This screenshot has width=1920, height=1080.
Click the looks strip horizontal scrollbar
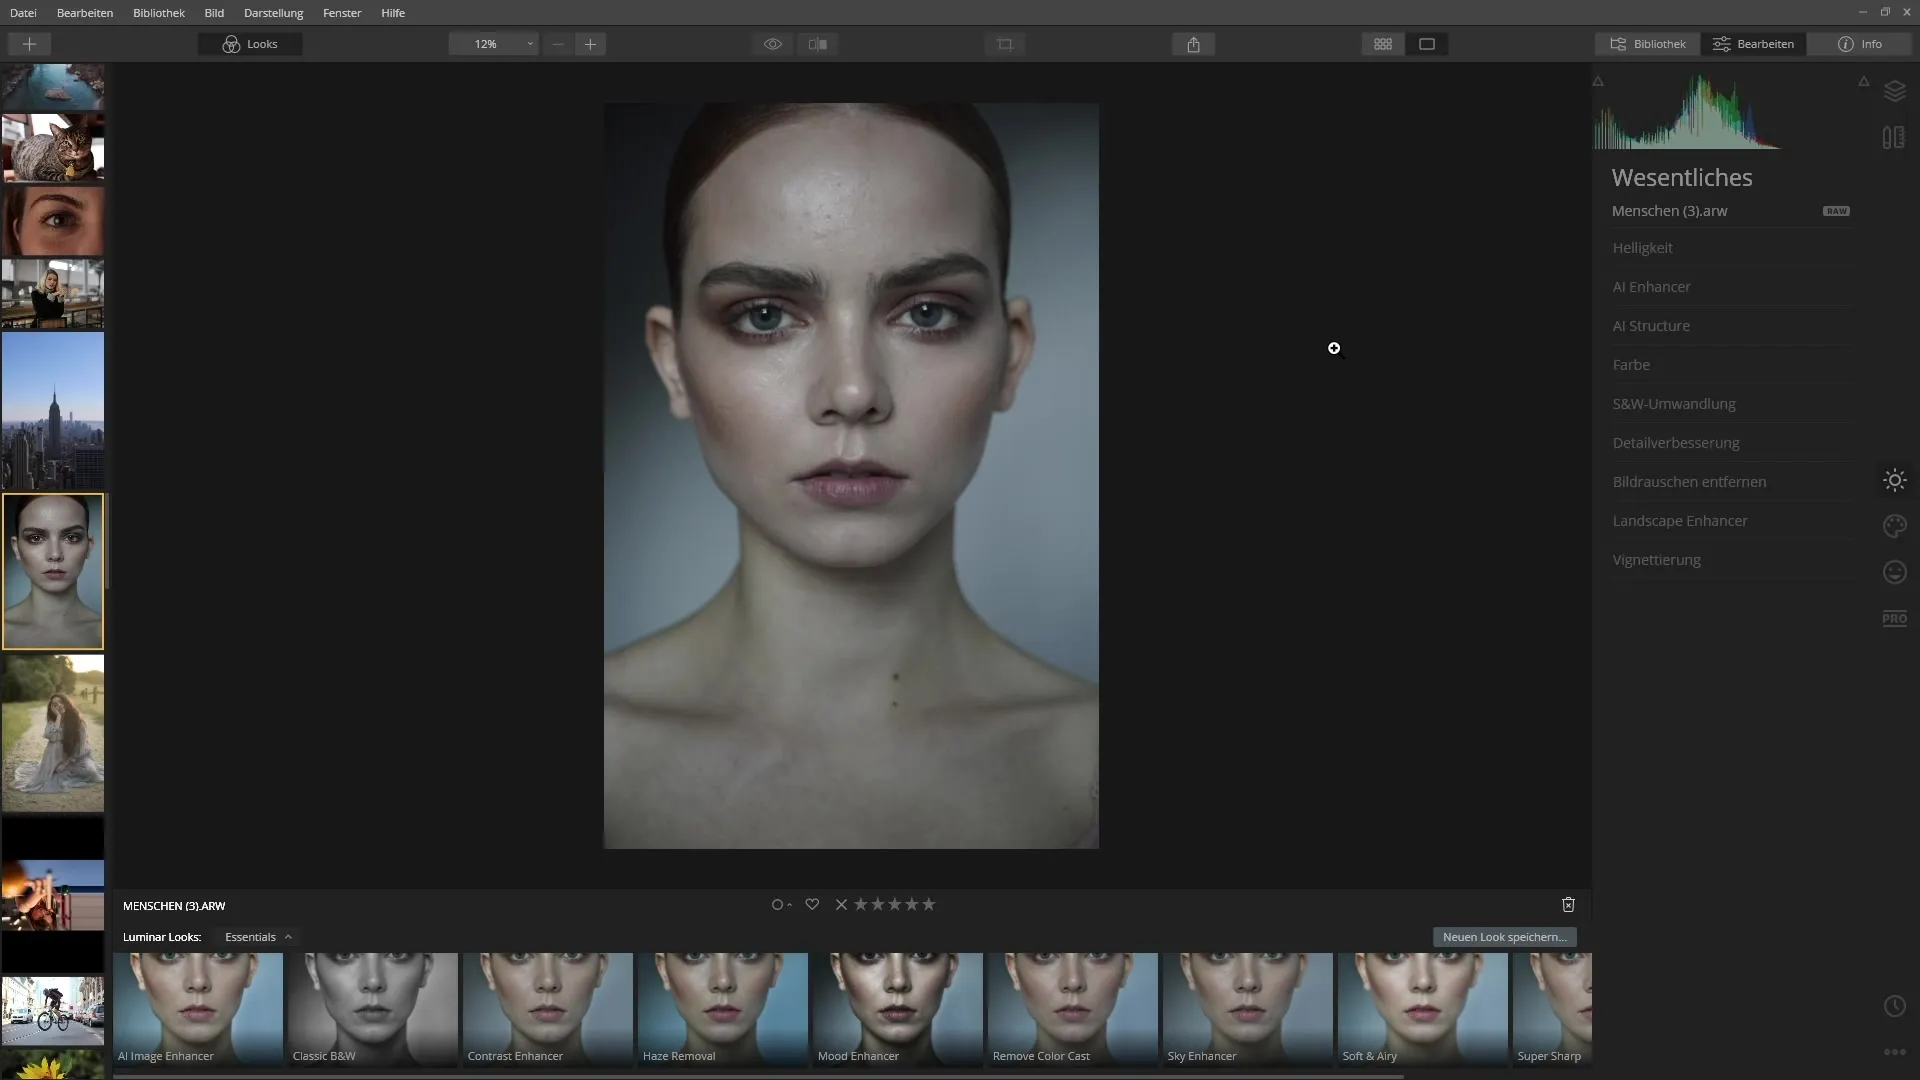(x=759, y=1076)
